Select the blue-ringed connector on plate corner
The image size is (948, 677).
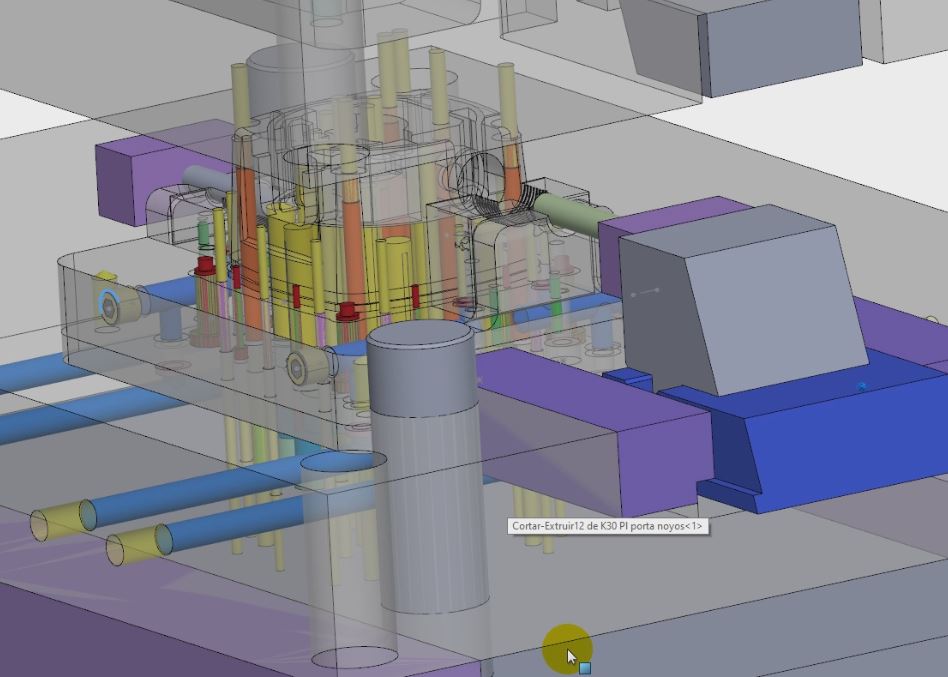(109, 304)
